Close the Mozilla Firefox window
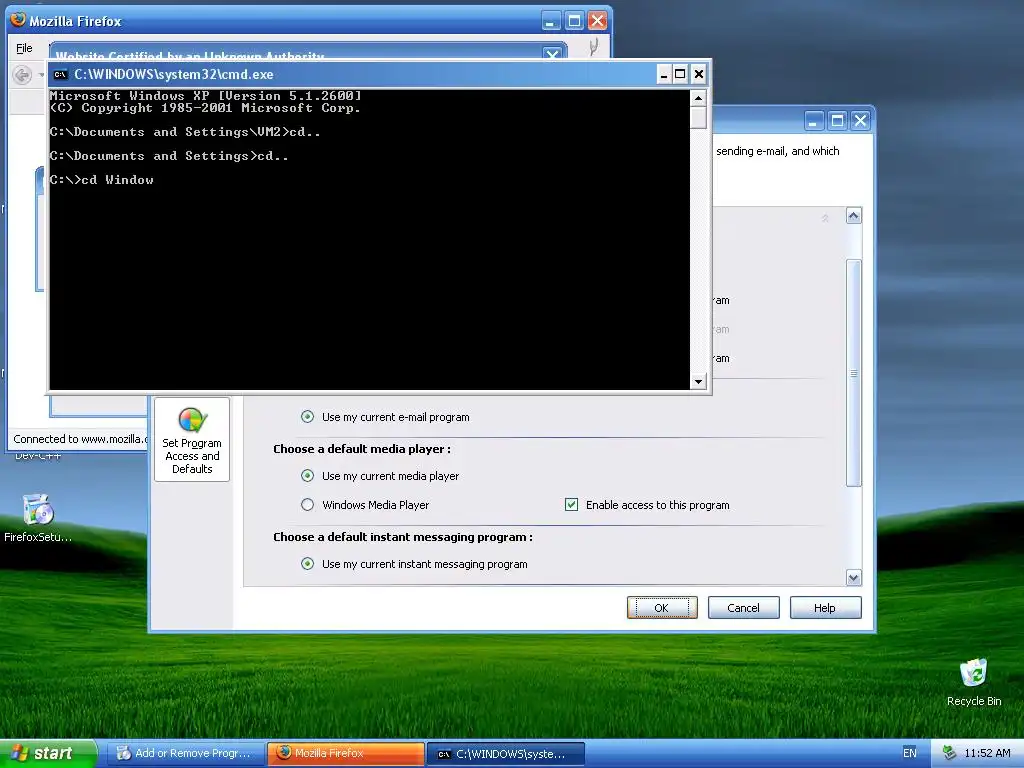This screenshot has height=768, width=1024. (x=598, y=21)
